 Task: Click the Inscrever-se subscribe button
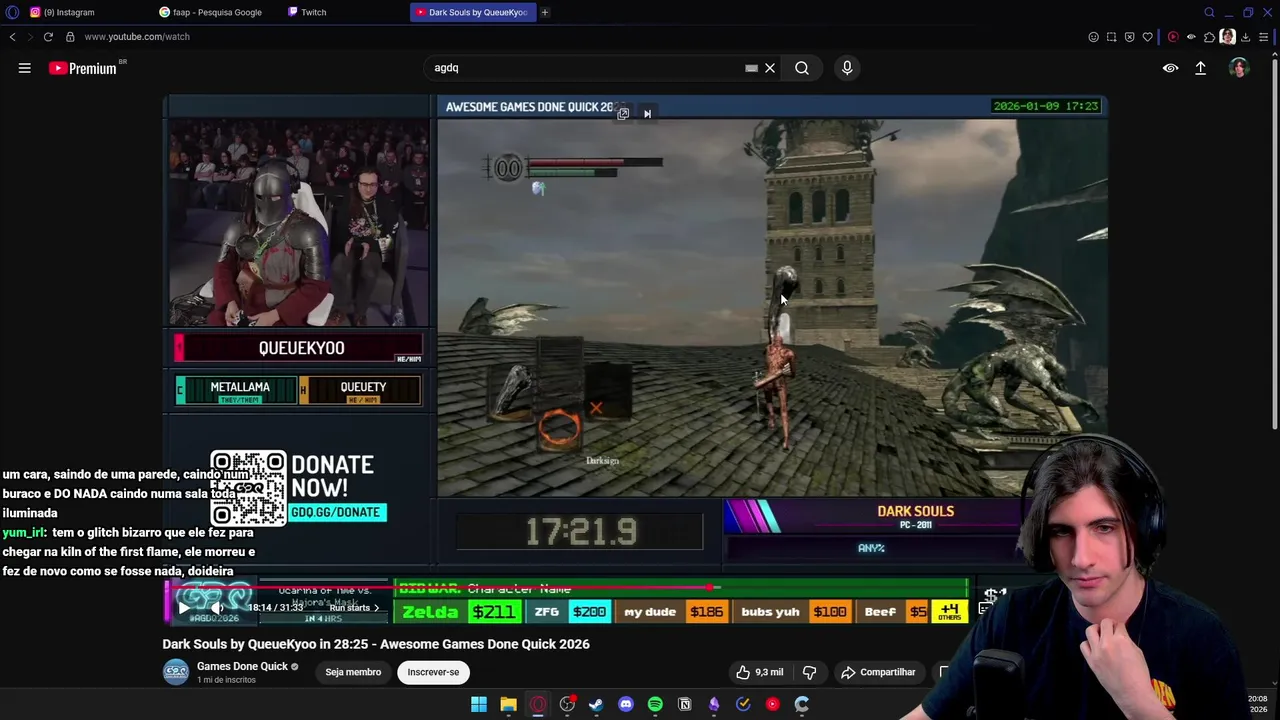click(x=433, y=672)
